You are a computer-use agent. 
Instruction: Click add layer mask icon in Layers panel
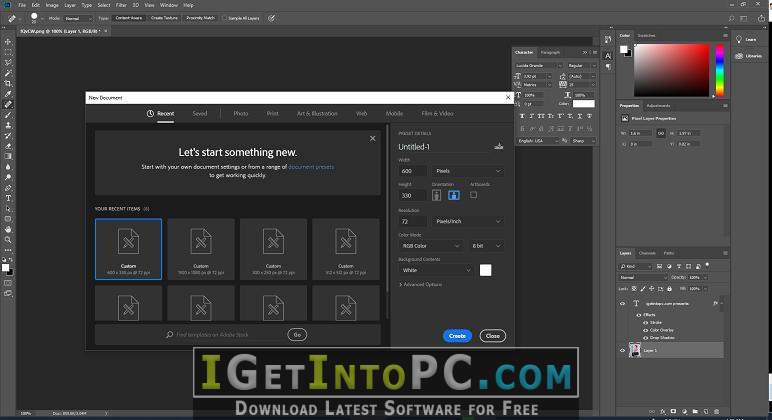click(x=674, y=411)
